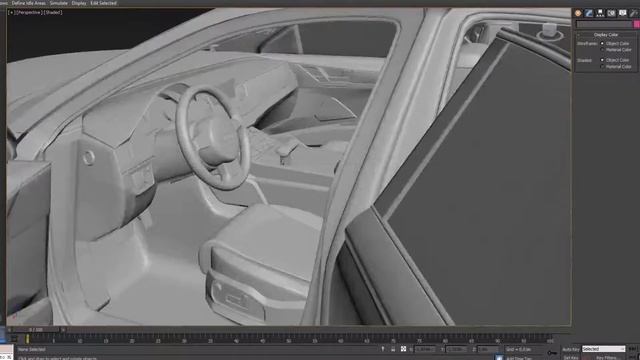Click the isolate selection toggle icon
The image size is (640, 360).
tap(382, 349)
